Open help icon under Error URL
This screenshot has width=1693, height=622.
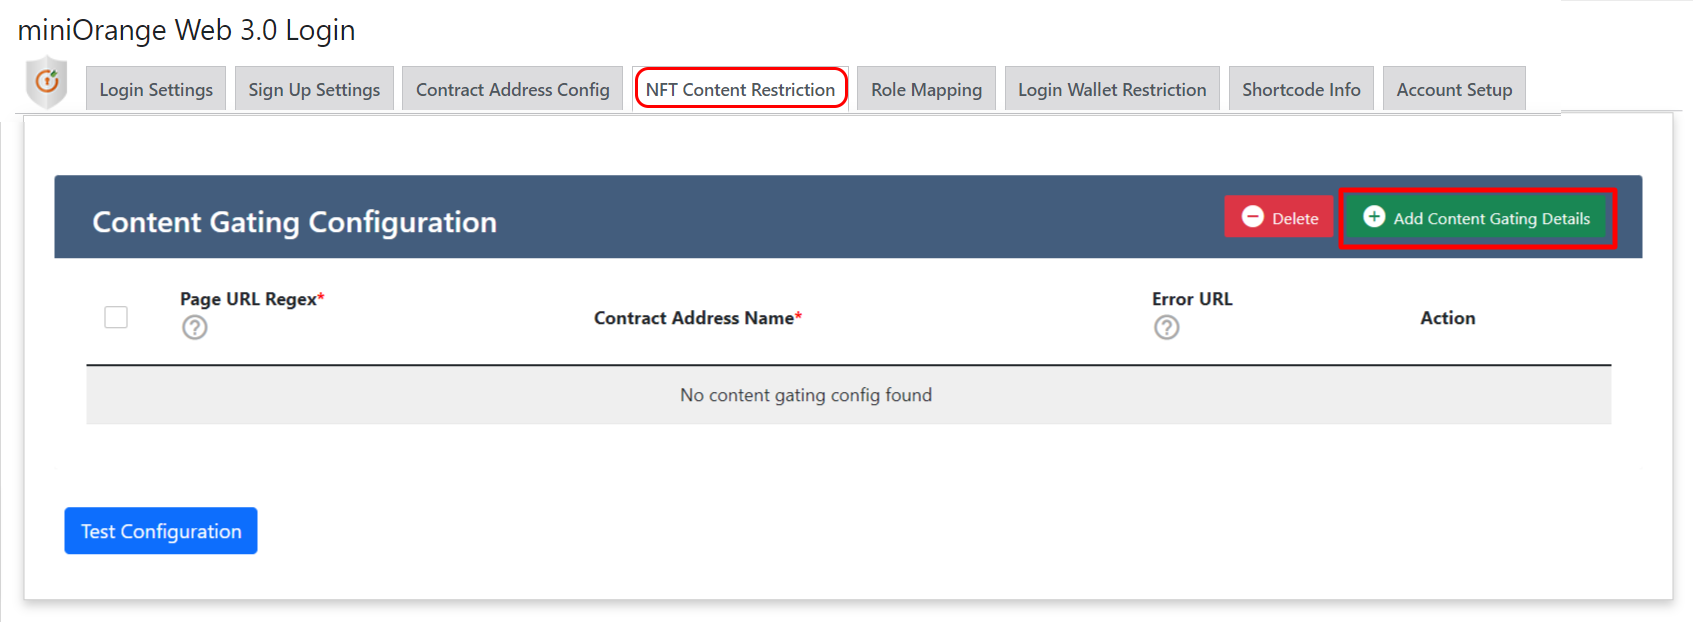tap(1166, 327)
